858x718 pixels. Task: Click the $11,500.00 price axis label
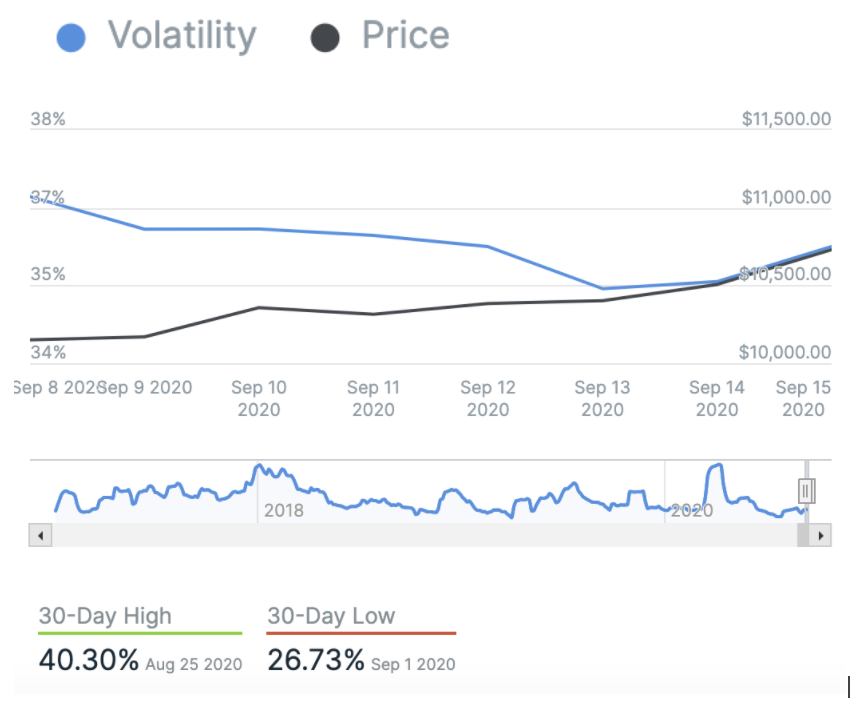coord(786,119)
